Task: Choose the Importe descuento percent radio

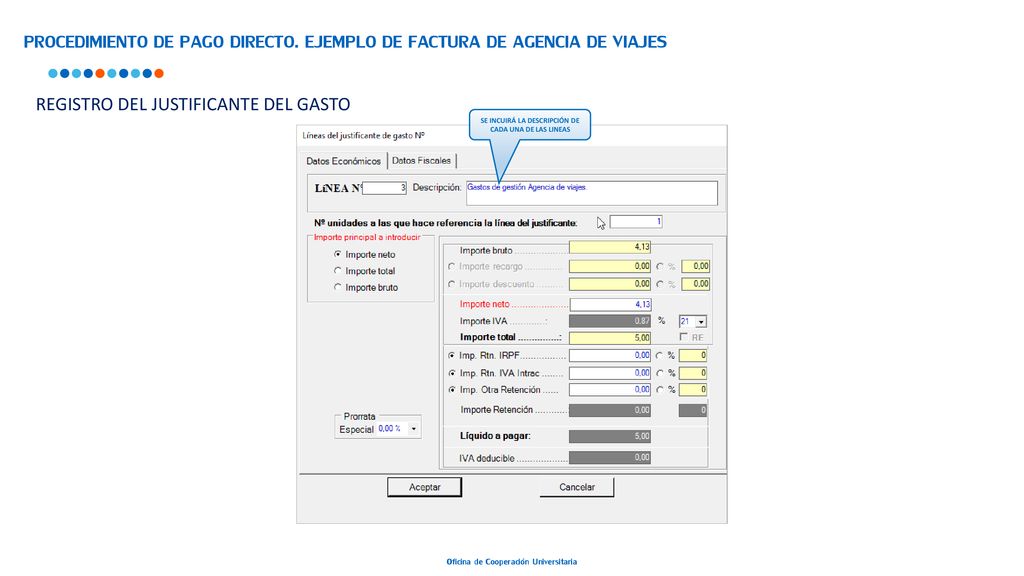Action: tap(660, 284)
